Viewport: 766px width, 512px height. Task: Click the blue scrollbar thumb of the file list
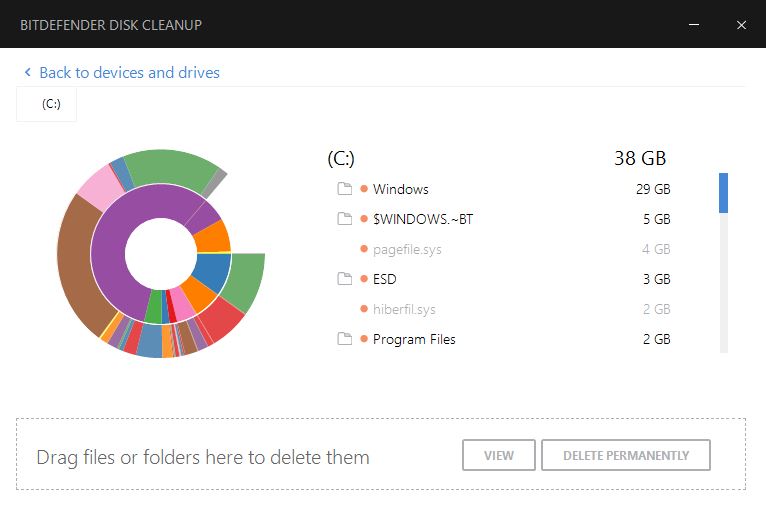pyautogui.click(x=723, y=192)
